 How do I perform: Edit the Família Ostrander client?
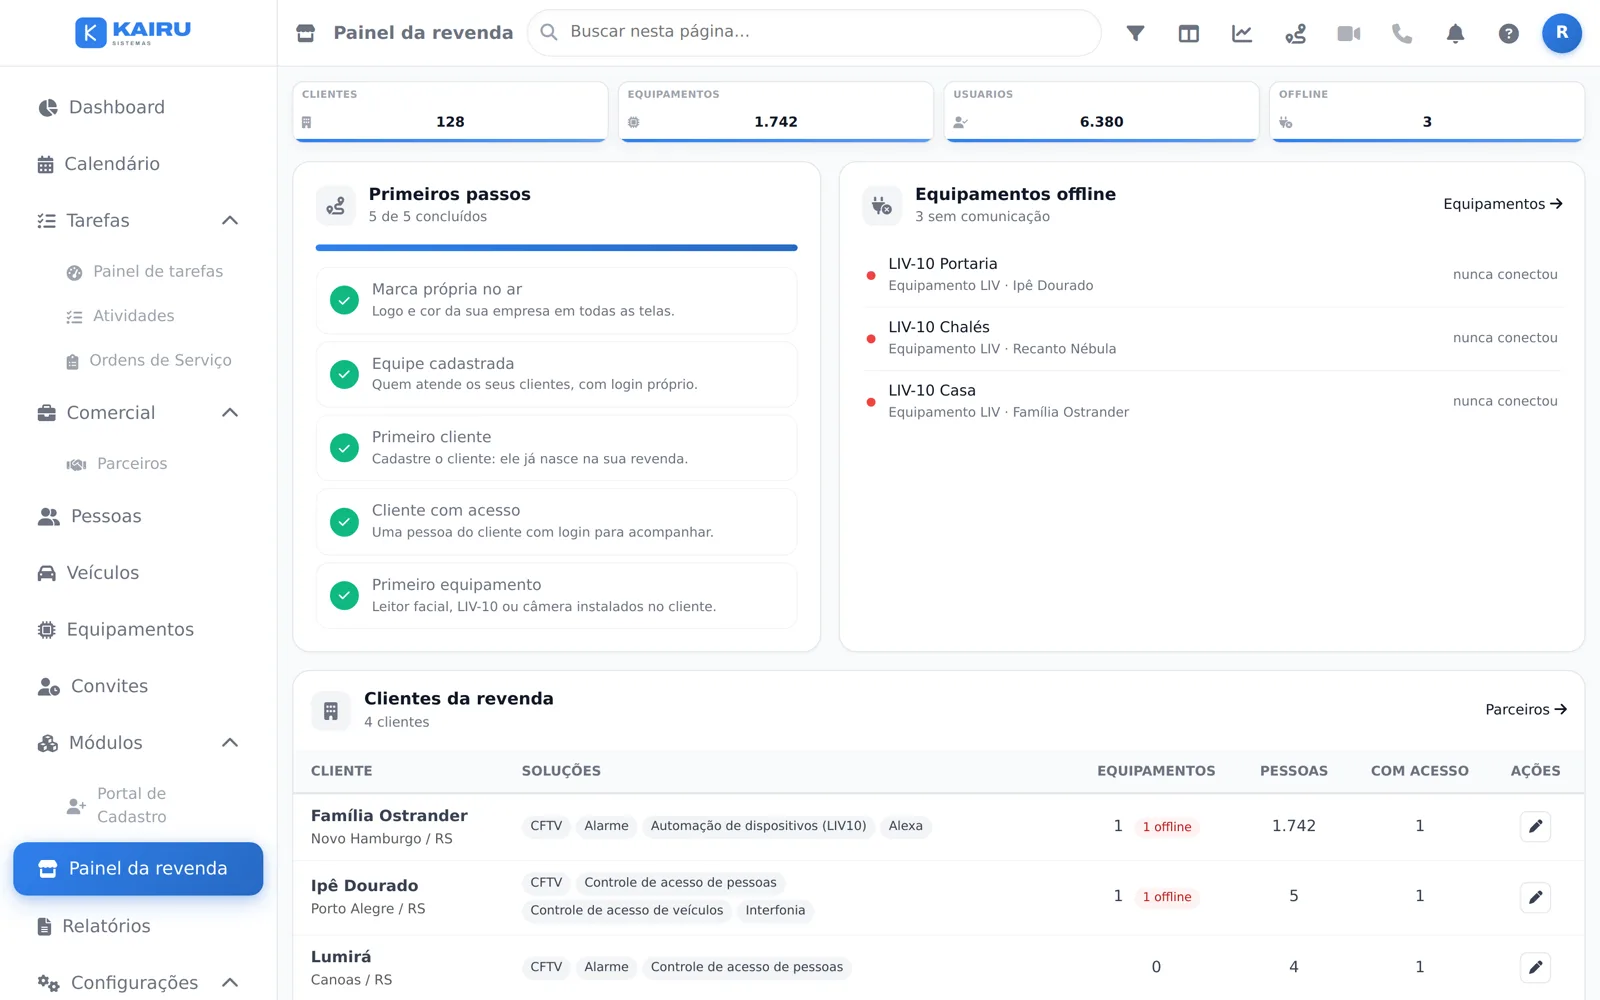[x=1535, y=826]
